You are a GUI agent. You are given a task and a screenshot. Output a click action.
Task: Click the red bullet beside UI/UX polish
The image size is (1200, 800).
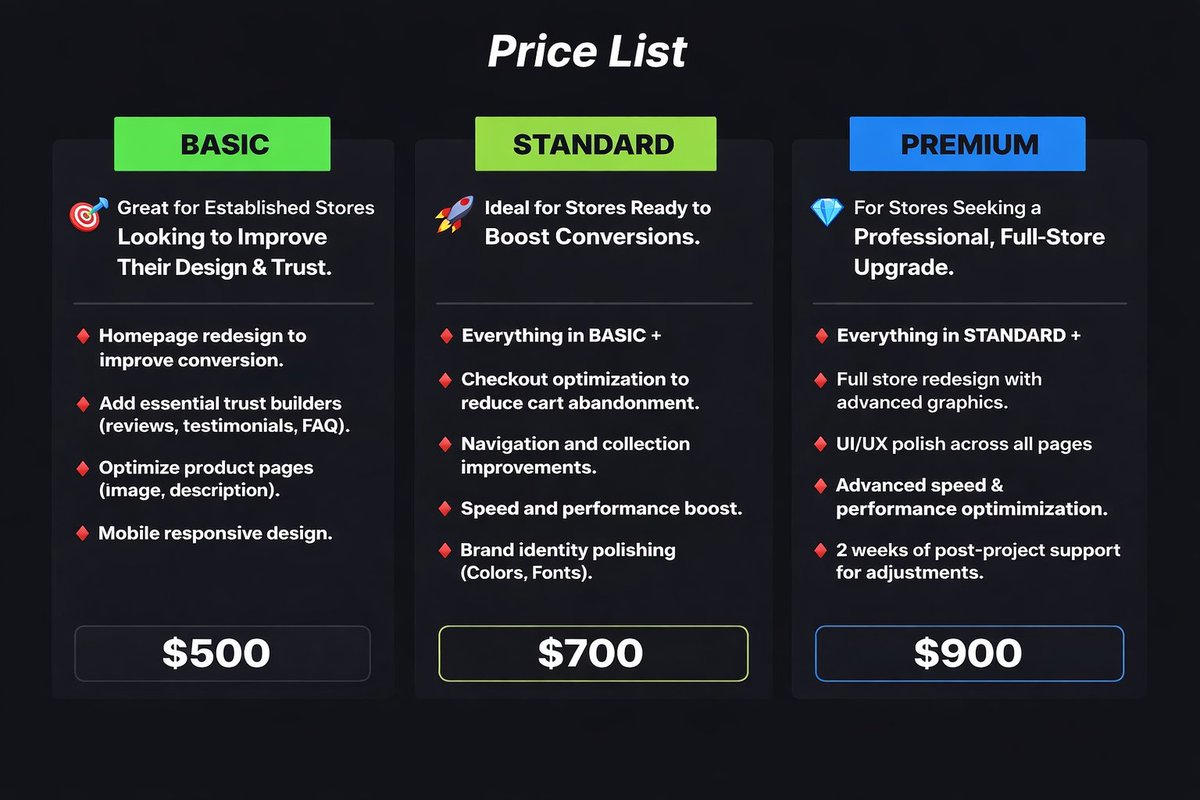click(x=820, y=444)
